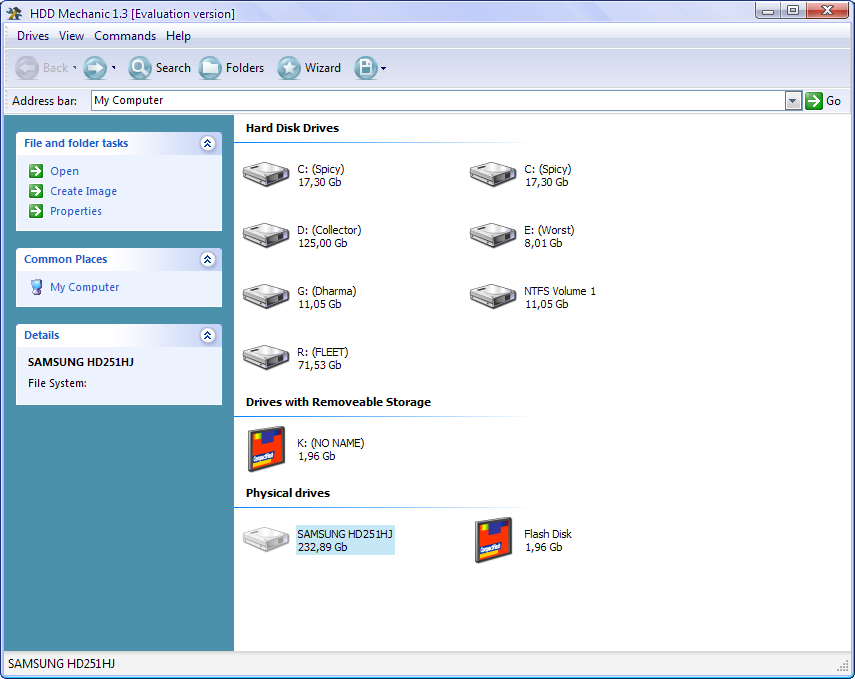Click the Go button
The image size is (855, 679).
pyautogui.click(x=823, y=100)
